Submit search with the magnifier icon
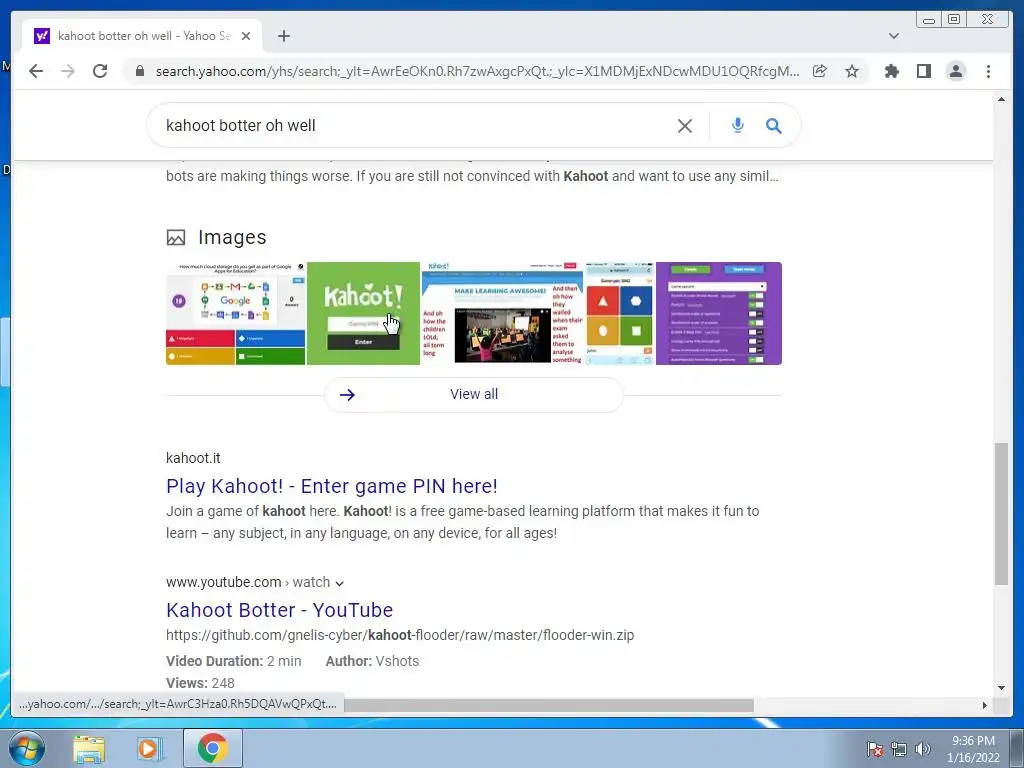Screen dimensions: 1024x768 pos(773,125)
